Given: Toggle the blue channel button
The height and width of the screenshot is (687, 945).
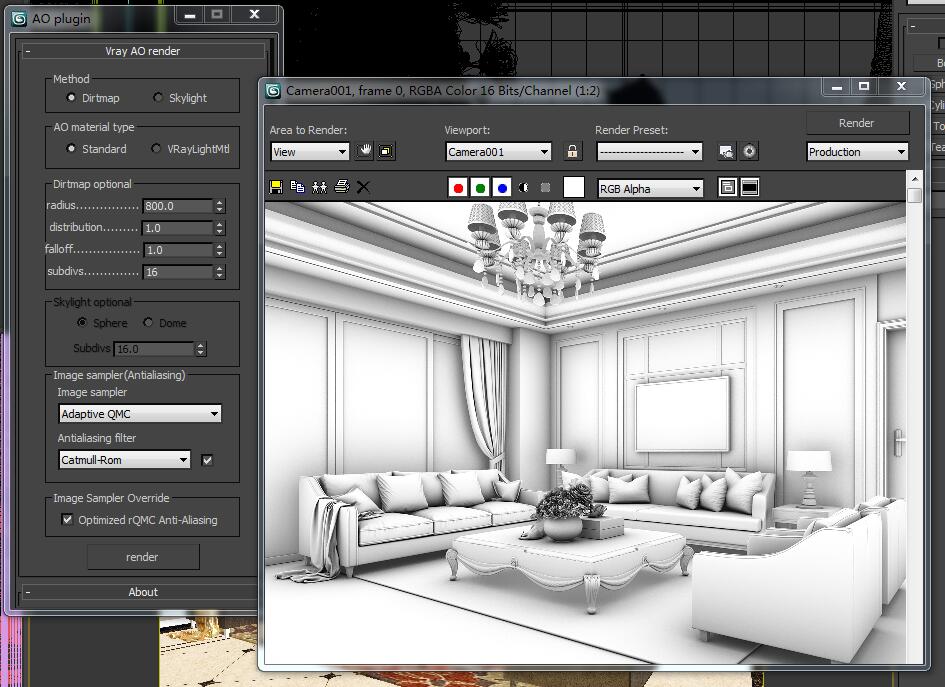Looking at the screenshot, I should pos(502,188).
